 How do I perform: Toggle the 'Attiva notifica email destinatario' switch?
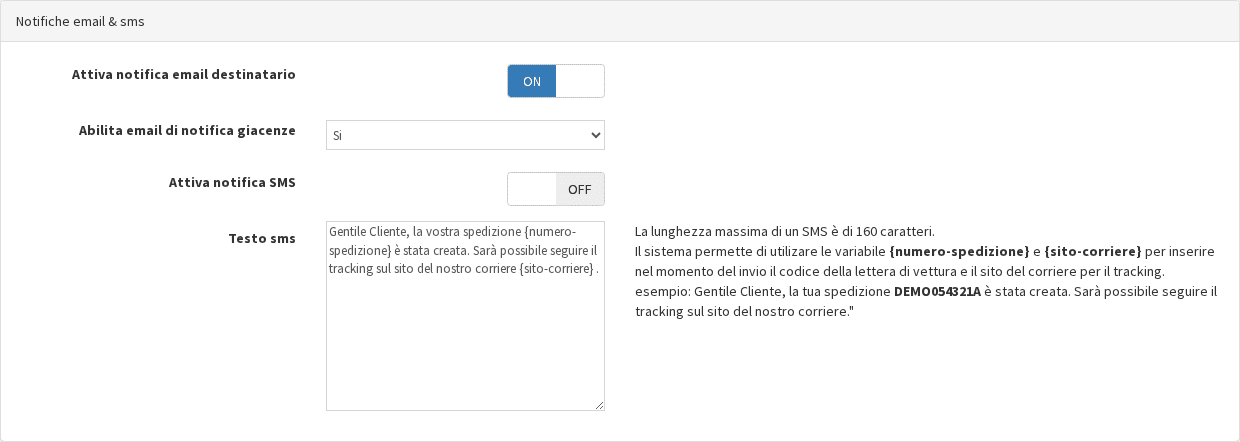pyautogui.click(x=556, y=81)
